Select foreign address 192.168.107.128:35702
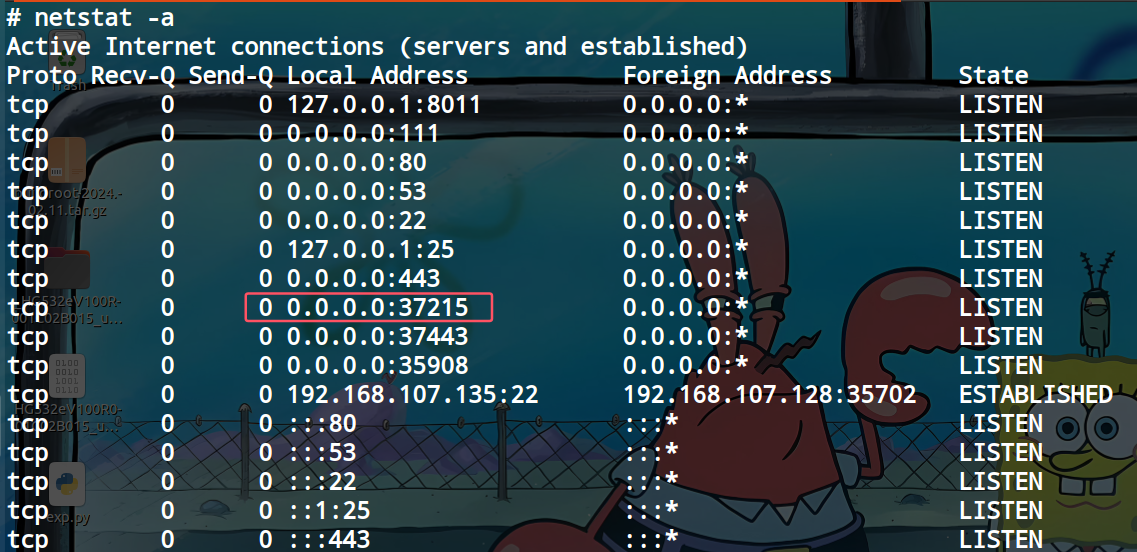 tap(769, 395)
